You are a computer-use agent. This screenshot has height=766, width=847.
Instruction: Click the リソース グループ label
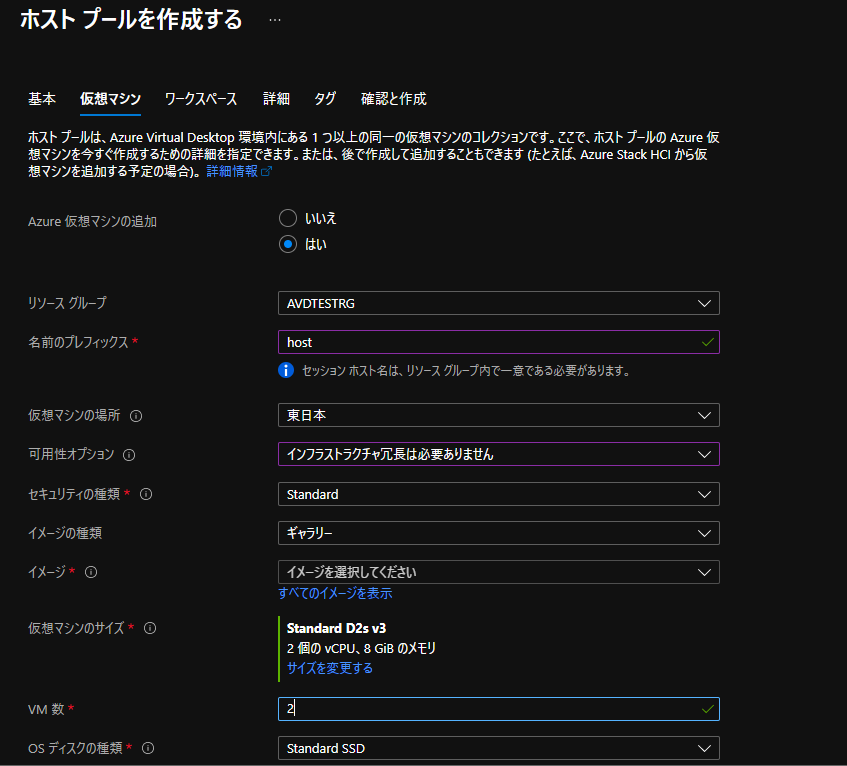tap(68, 303)
